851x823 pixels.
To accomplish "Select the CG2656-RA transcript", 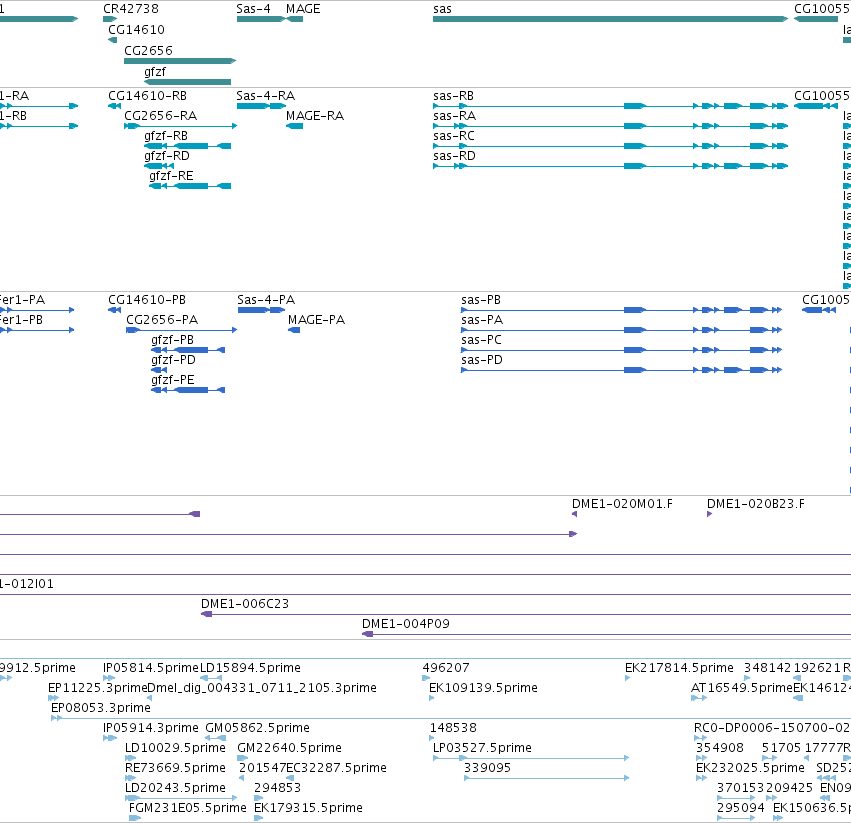I will click(x=181, y=126).
